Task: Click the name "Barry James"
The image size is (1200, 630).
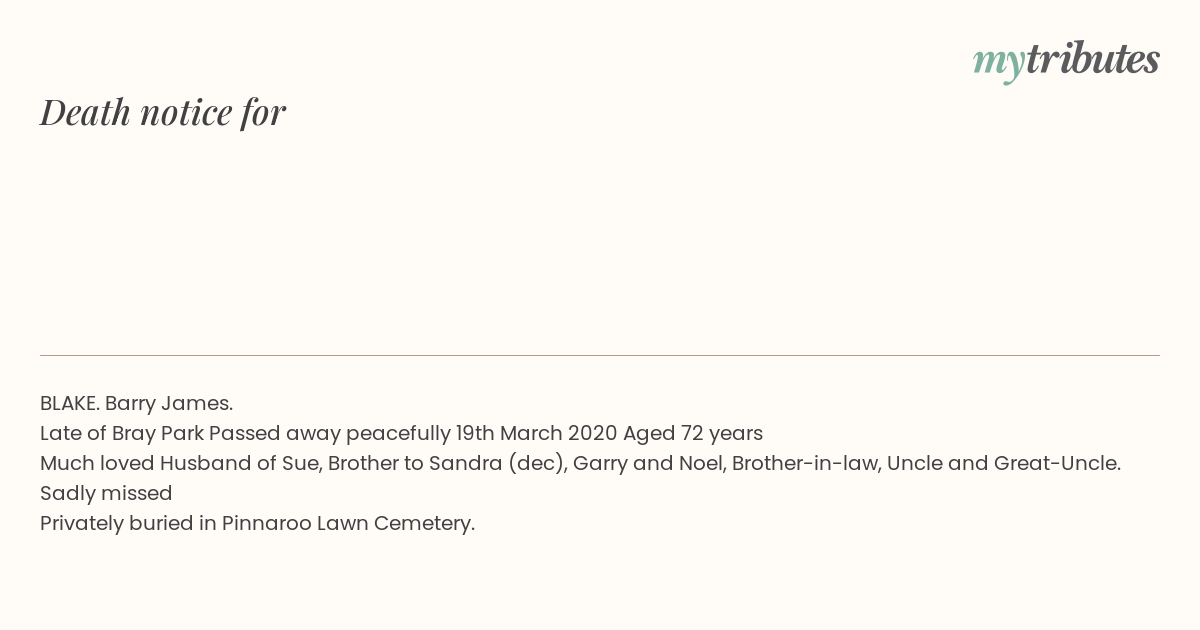Action: 168,403
